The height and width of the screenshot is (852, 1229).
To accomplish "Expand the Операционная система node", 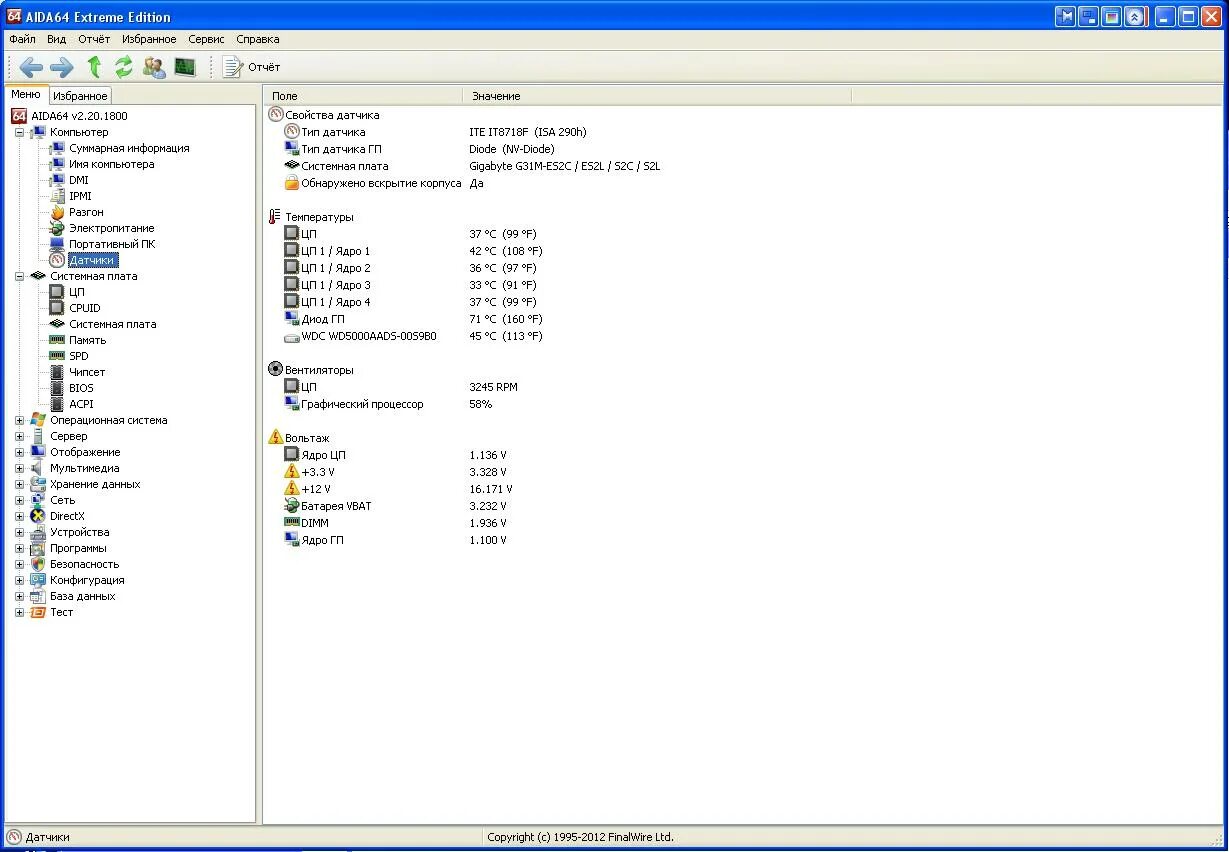I will tap(19, 420).
